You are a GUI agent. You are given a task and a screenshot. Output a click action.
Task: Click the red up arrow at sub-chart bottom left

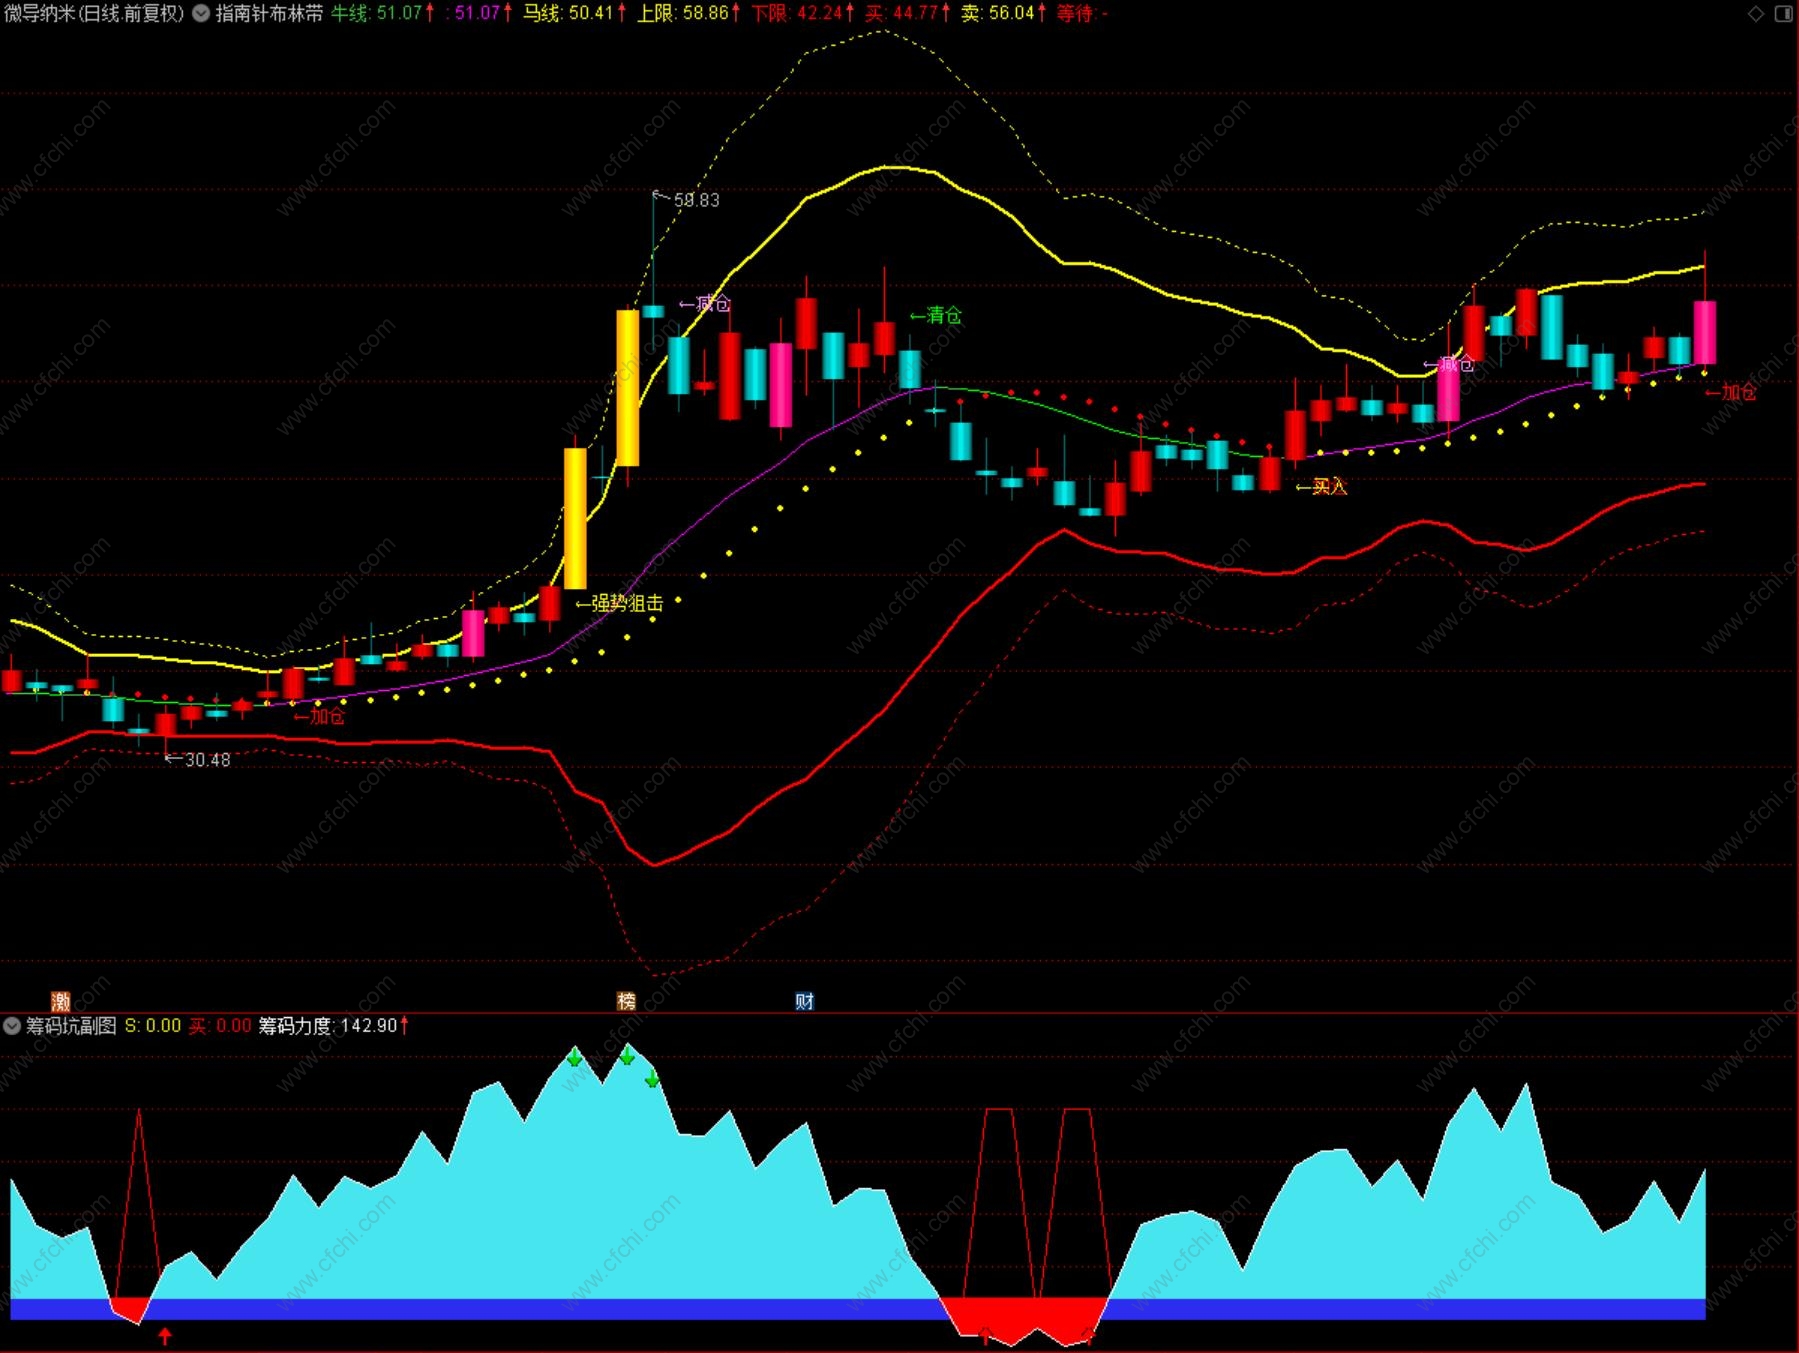click(x=165, y=1336)
